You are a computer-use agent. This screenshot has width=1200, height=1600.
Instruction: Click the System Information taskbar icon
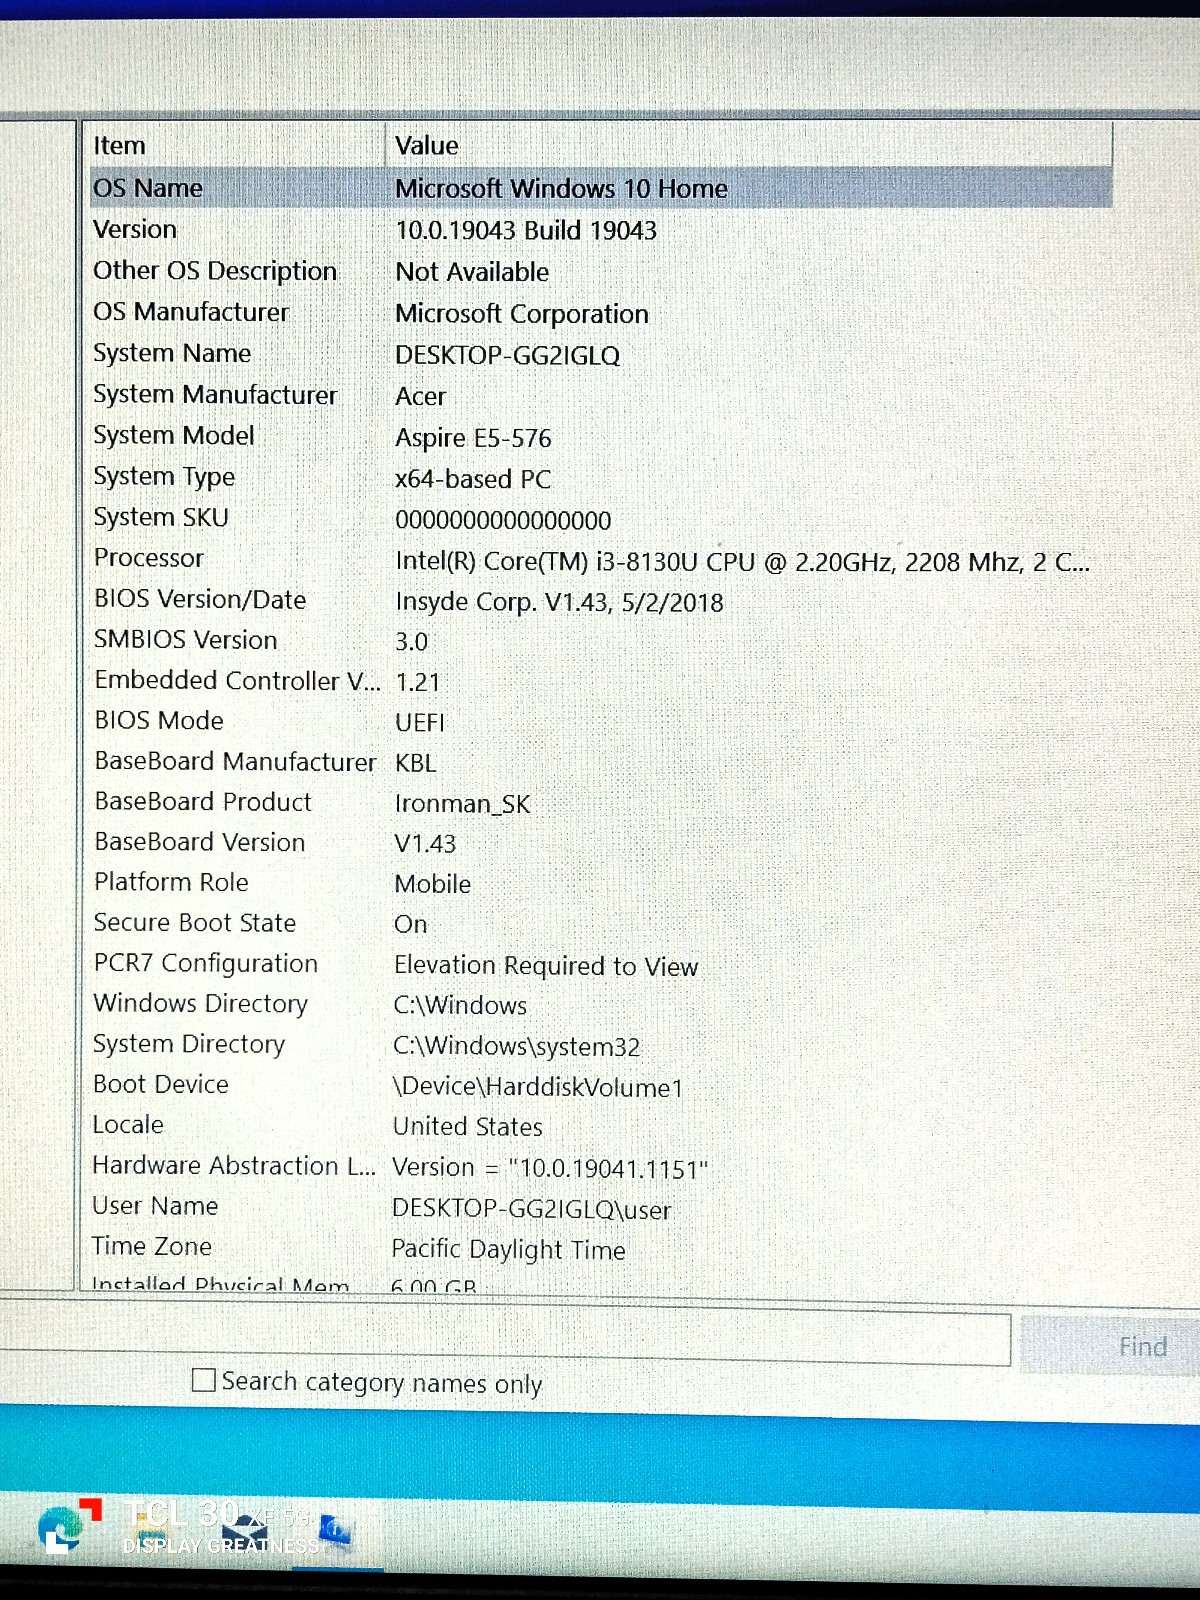[x=335, y=1531]
